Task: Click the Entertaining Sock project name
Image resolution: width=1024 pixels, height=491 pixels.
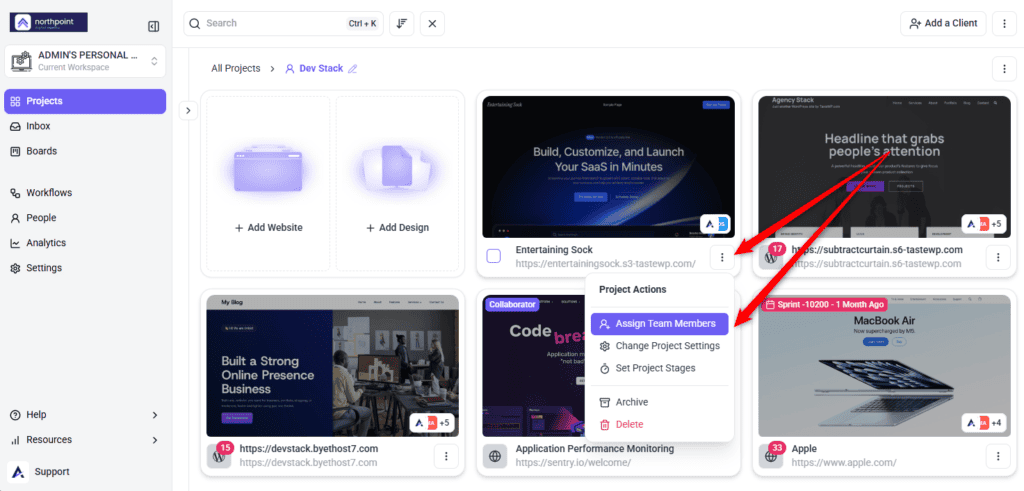Action: (x=554, y=250)
